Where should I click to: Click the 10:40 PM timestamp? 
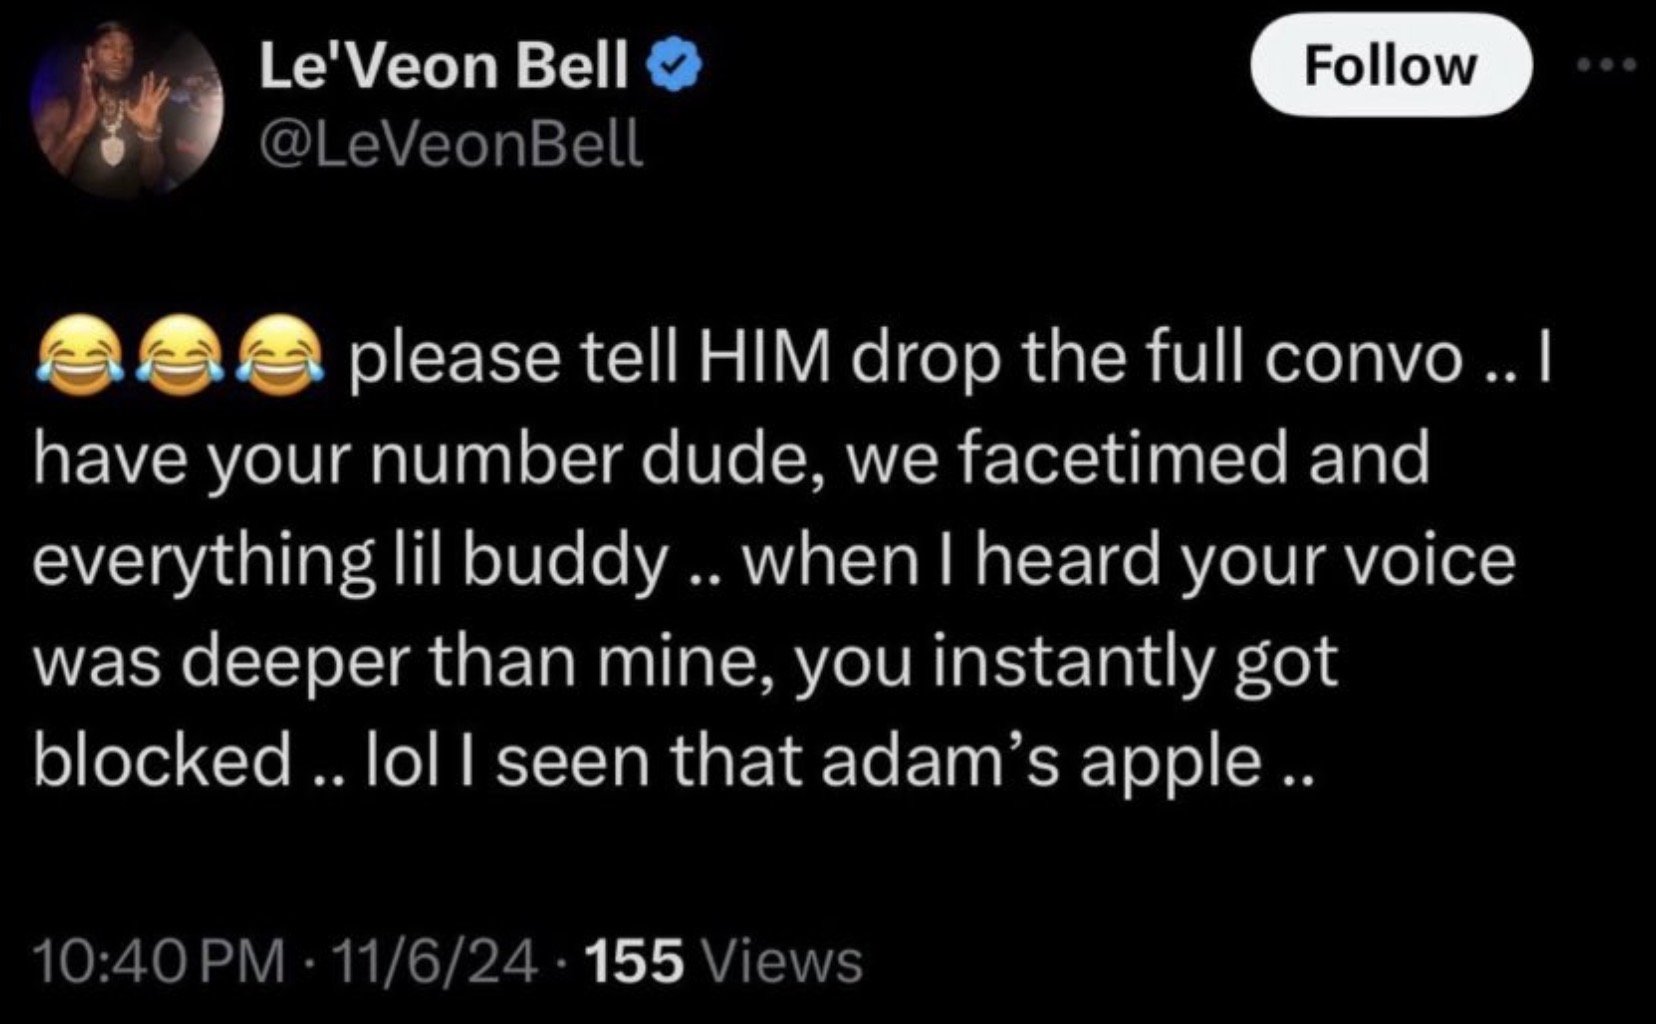(x=159, y=962)
